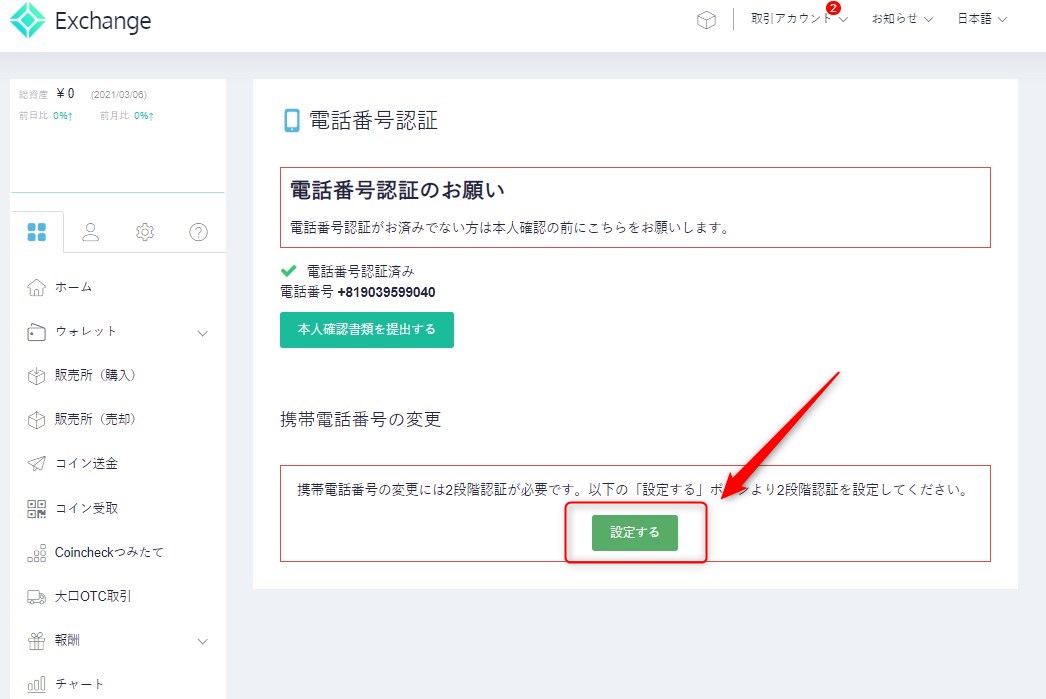Screen dimensions: 1046x699
Task: Open the settings gear tab
Action: (x=145, y=232)
